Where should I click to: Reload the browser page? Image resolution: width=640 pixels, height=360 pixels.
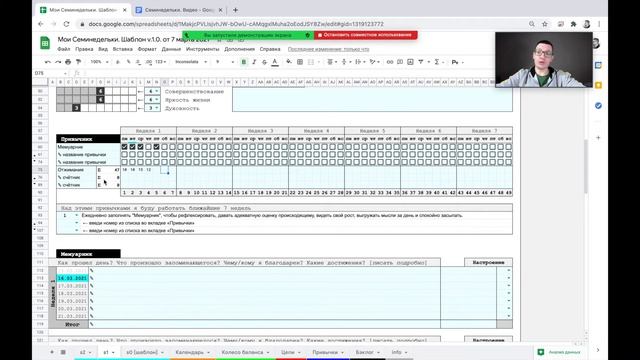67,24
